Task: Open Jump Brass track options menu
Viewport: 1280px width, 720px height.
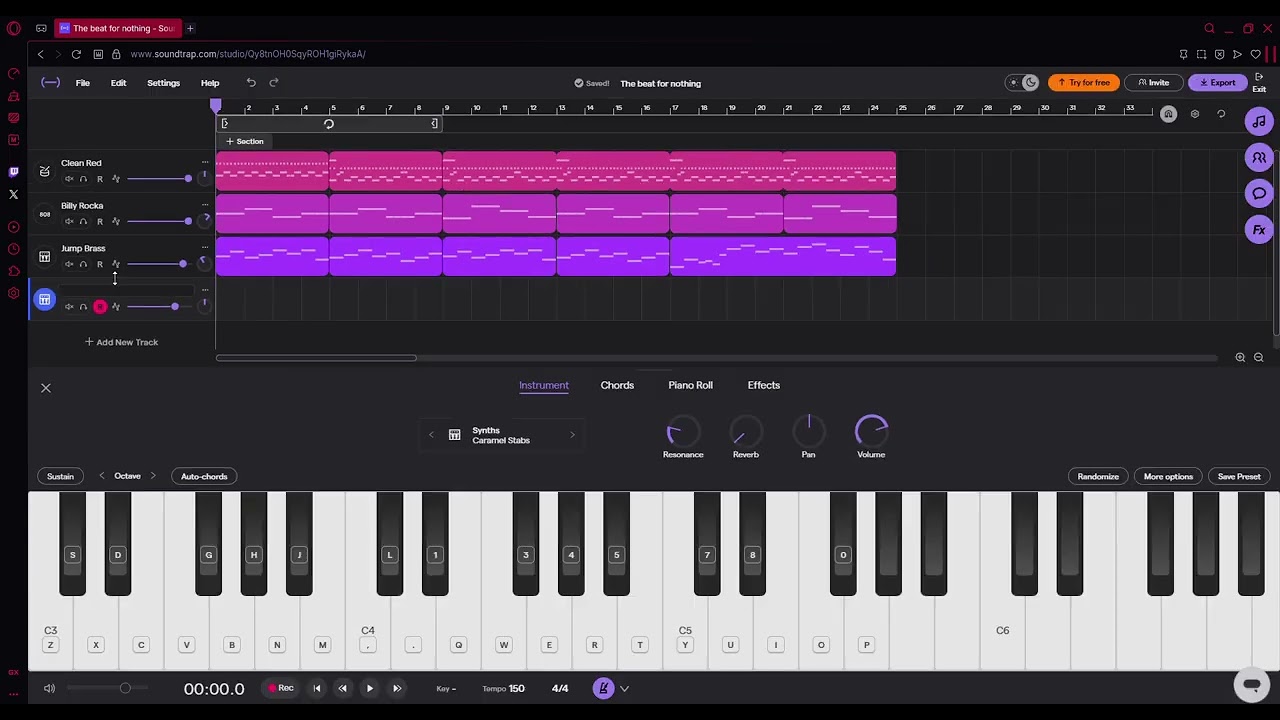Action: click(x=205, y=248)
